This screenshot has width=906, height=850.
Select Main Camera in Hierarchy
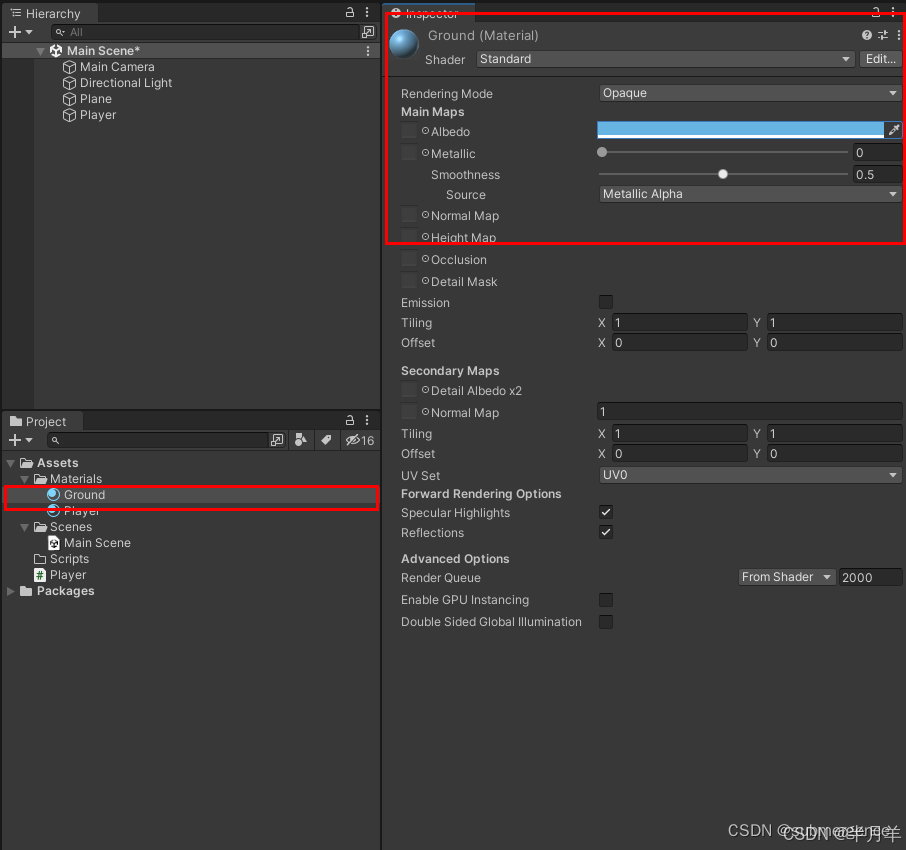tap(117, 67)
